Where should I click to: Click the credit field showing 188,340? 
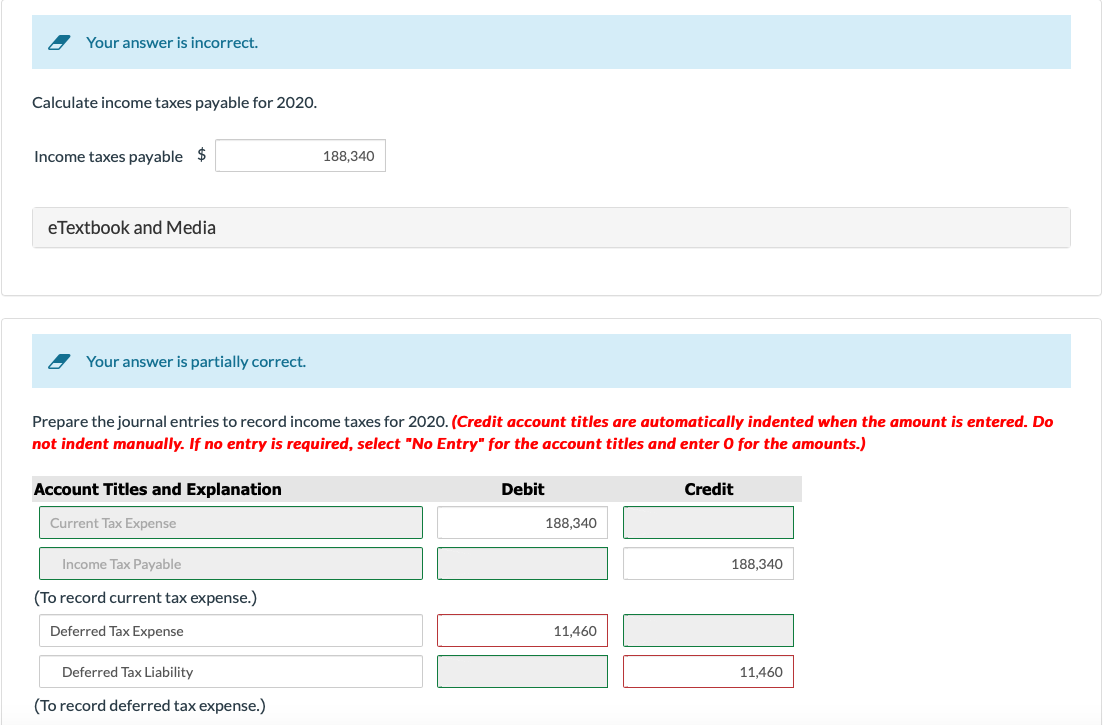coord(708,563)
